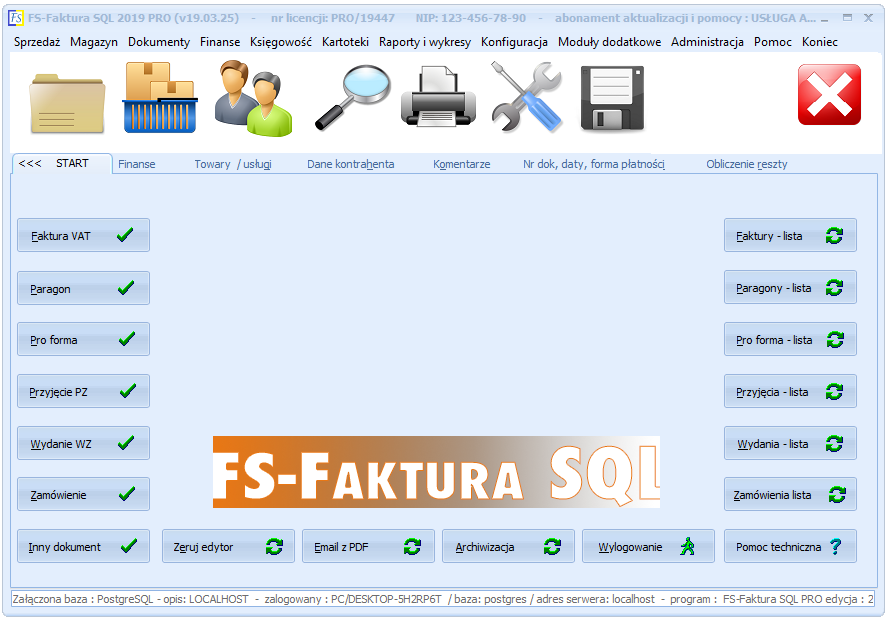This screenshot has height=621, width=891.
Task: Open the Raporty i wykresy menu
Action: [425, 42]
